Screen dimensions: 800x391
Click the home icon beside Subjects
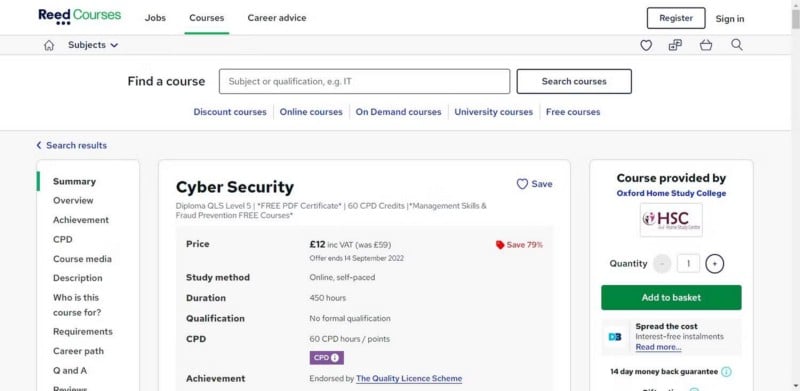pyautogui.click(x=49, y=45)
